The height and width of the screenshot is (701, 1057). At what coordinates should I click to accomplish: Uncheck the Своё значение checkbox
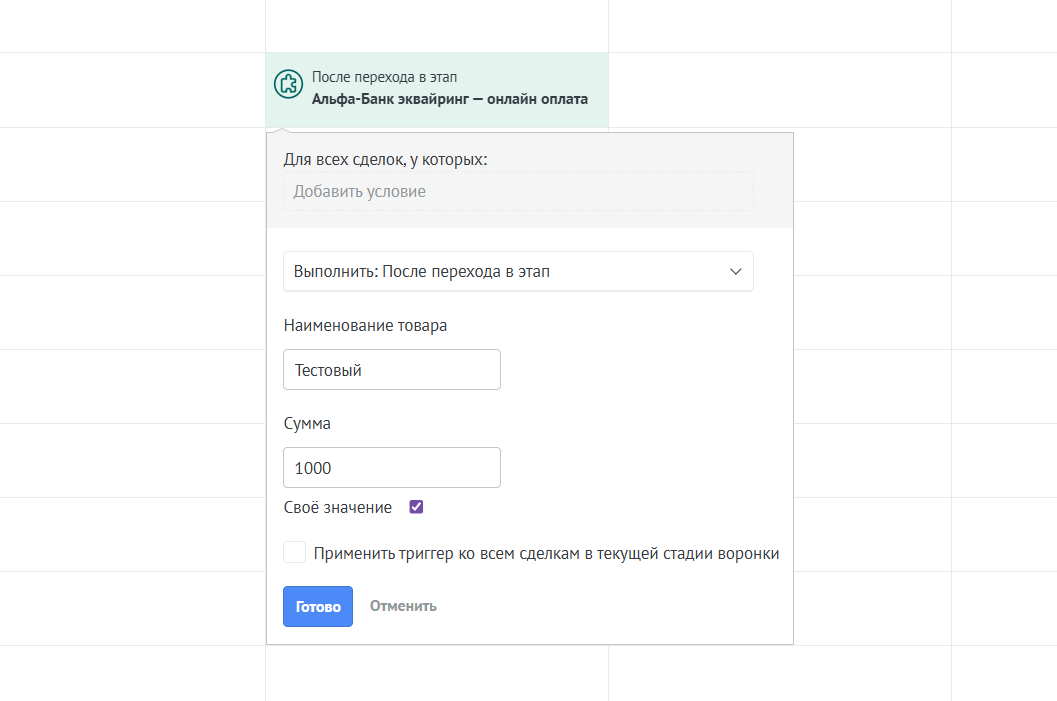coord(417,507)
